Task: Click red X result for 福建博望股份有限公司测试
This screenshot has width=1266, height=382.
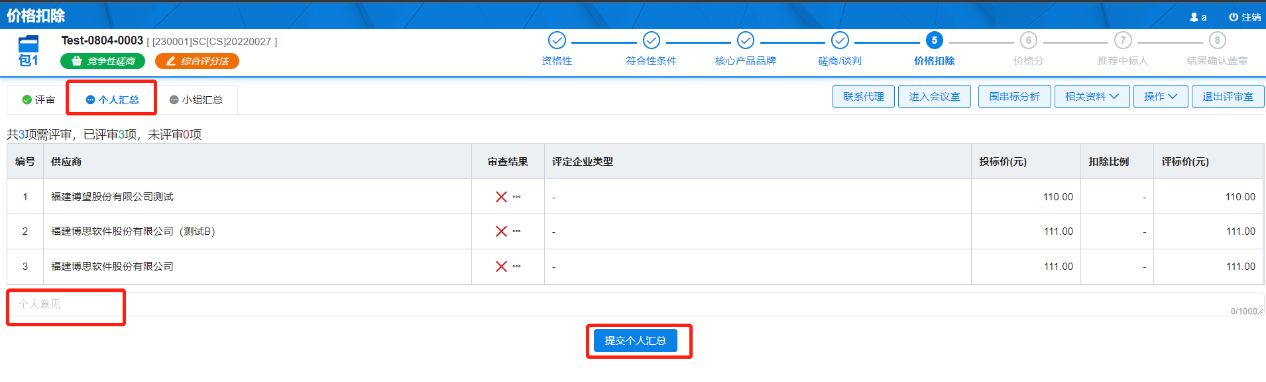Action: click(501, 197)
